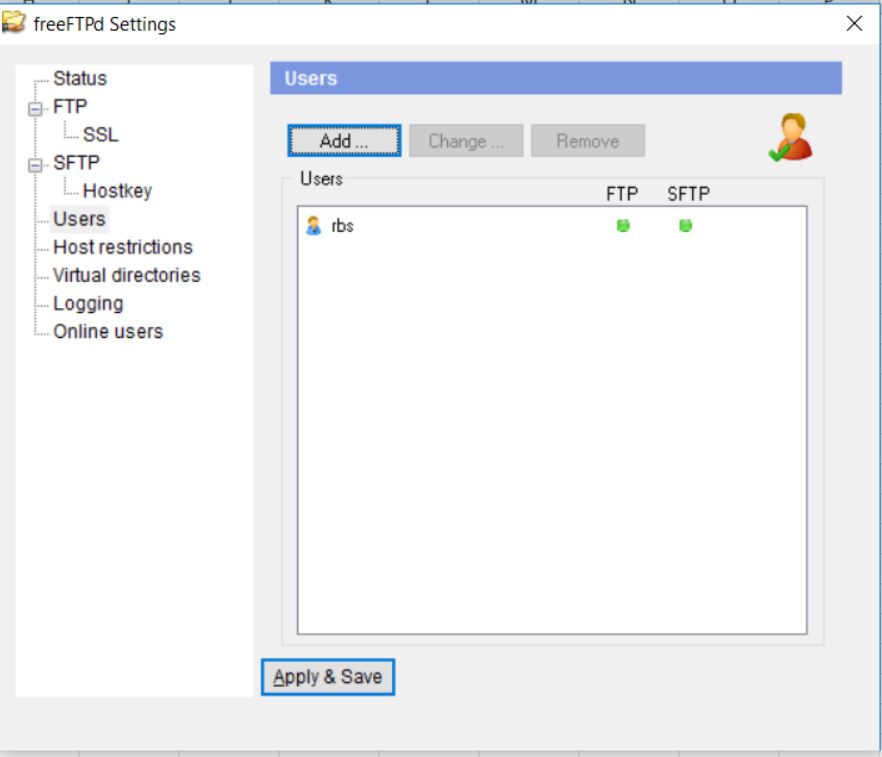Select SSL under FTP
882x757 pixels.
click(100, 135)
